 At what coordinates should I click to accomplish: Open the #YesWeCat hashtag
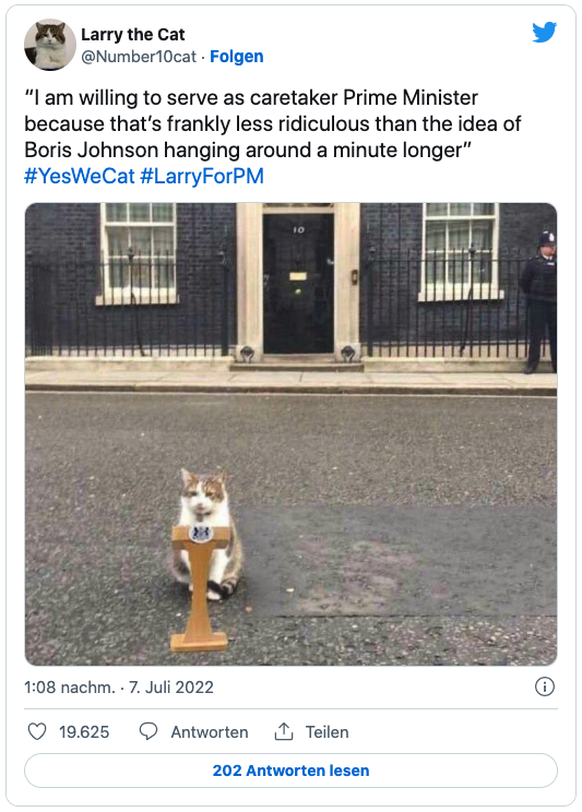tap(79, 176)
